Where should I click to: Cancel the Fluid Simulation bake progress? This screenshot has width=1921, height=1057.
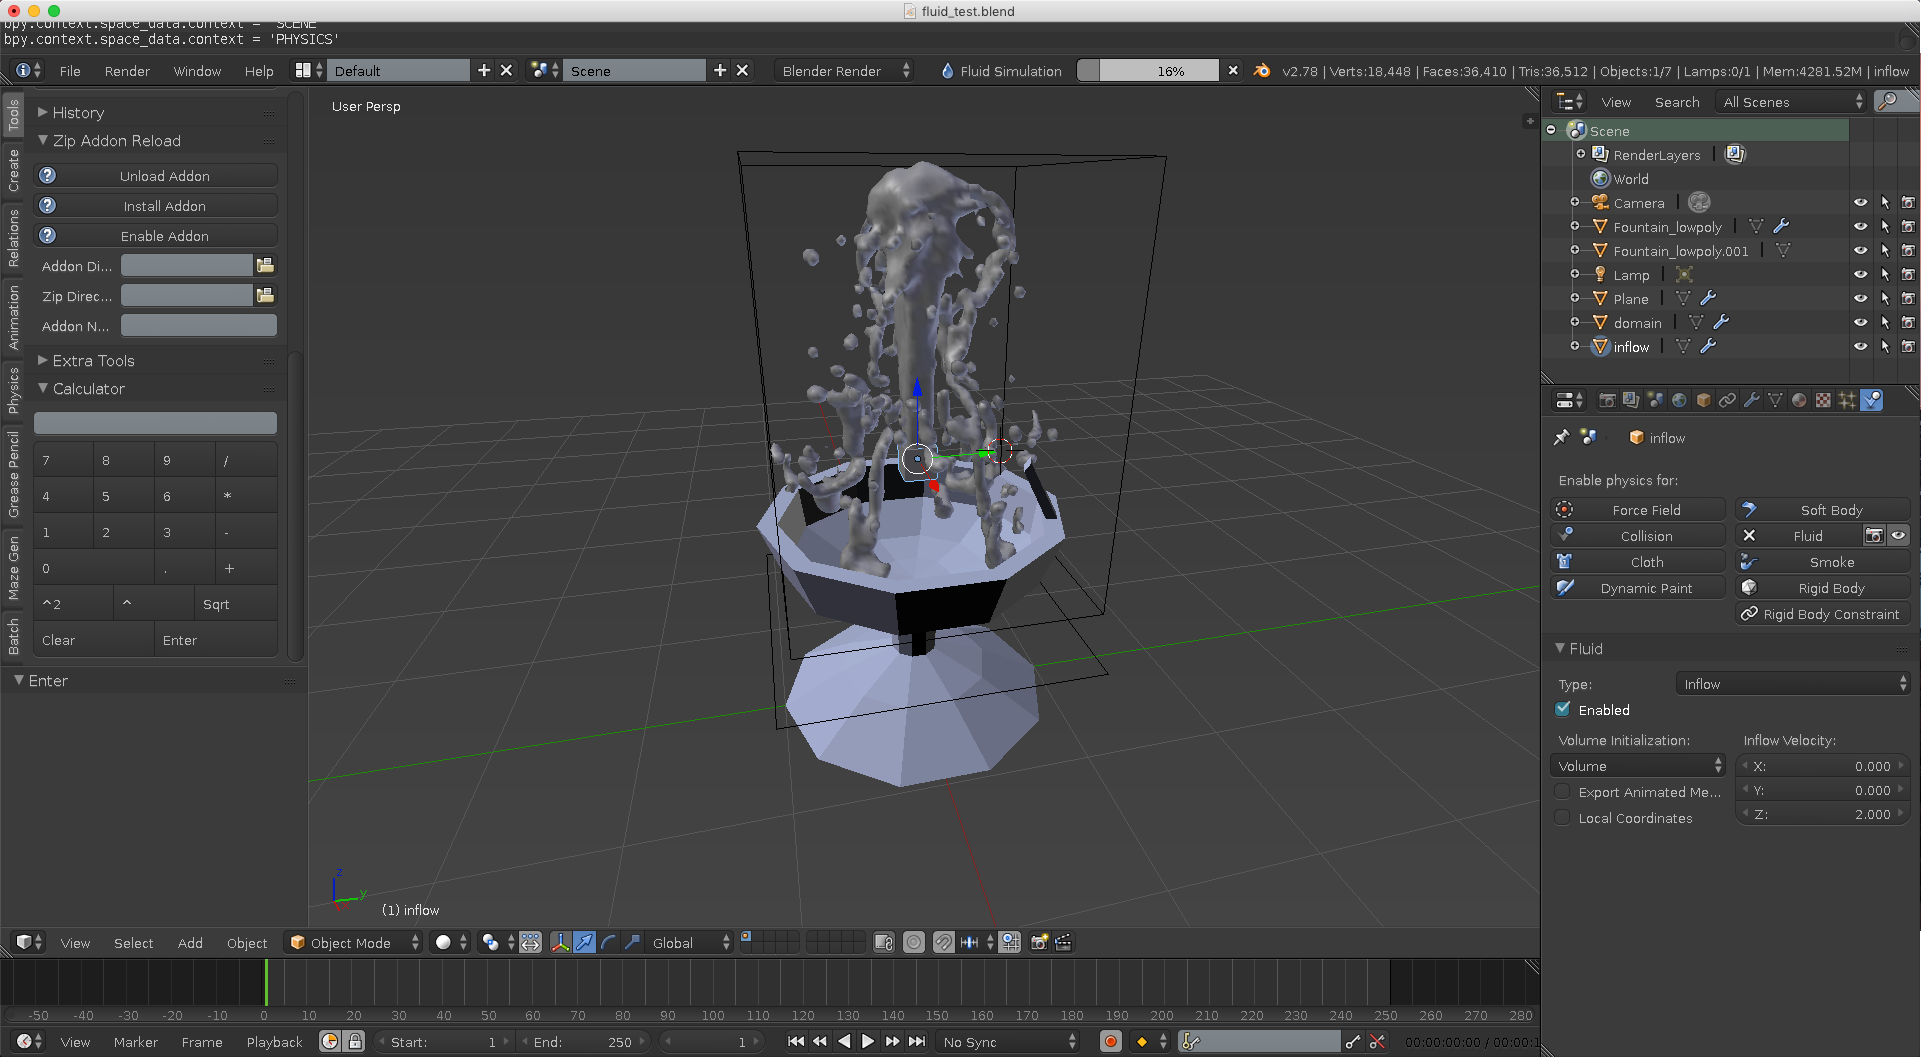coord(1233,70)
